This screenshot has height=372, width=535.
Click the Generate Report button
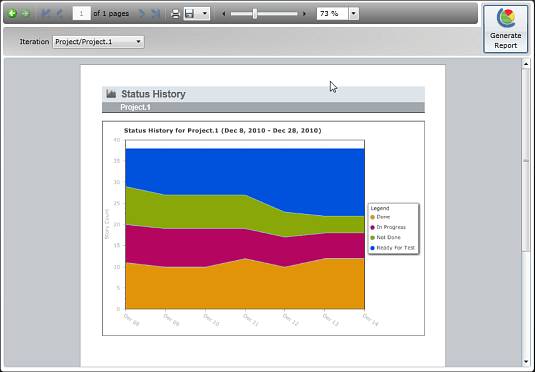point(505,29)
